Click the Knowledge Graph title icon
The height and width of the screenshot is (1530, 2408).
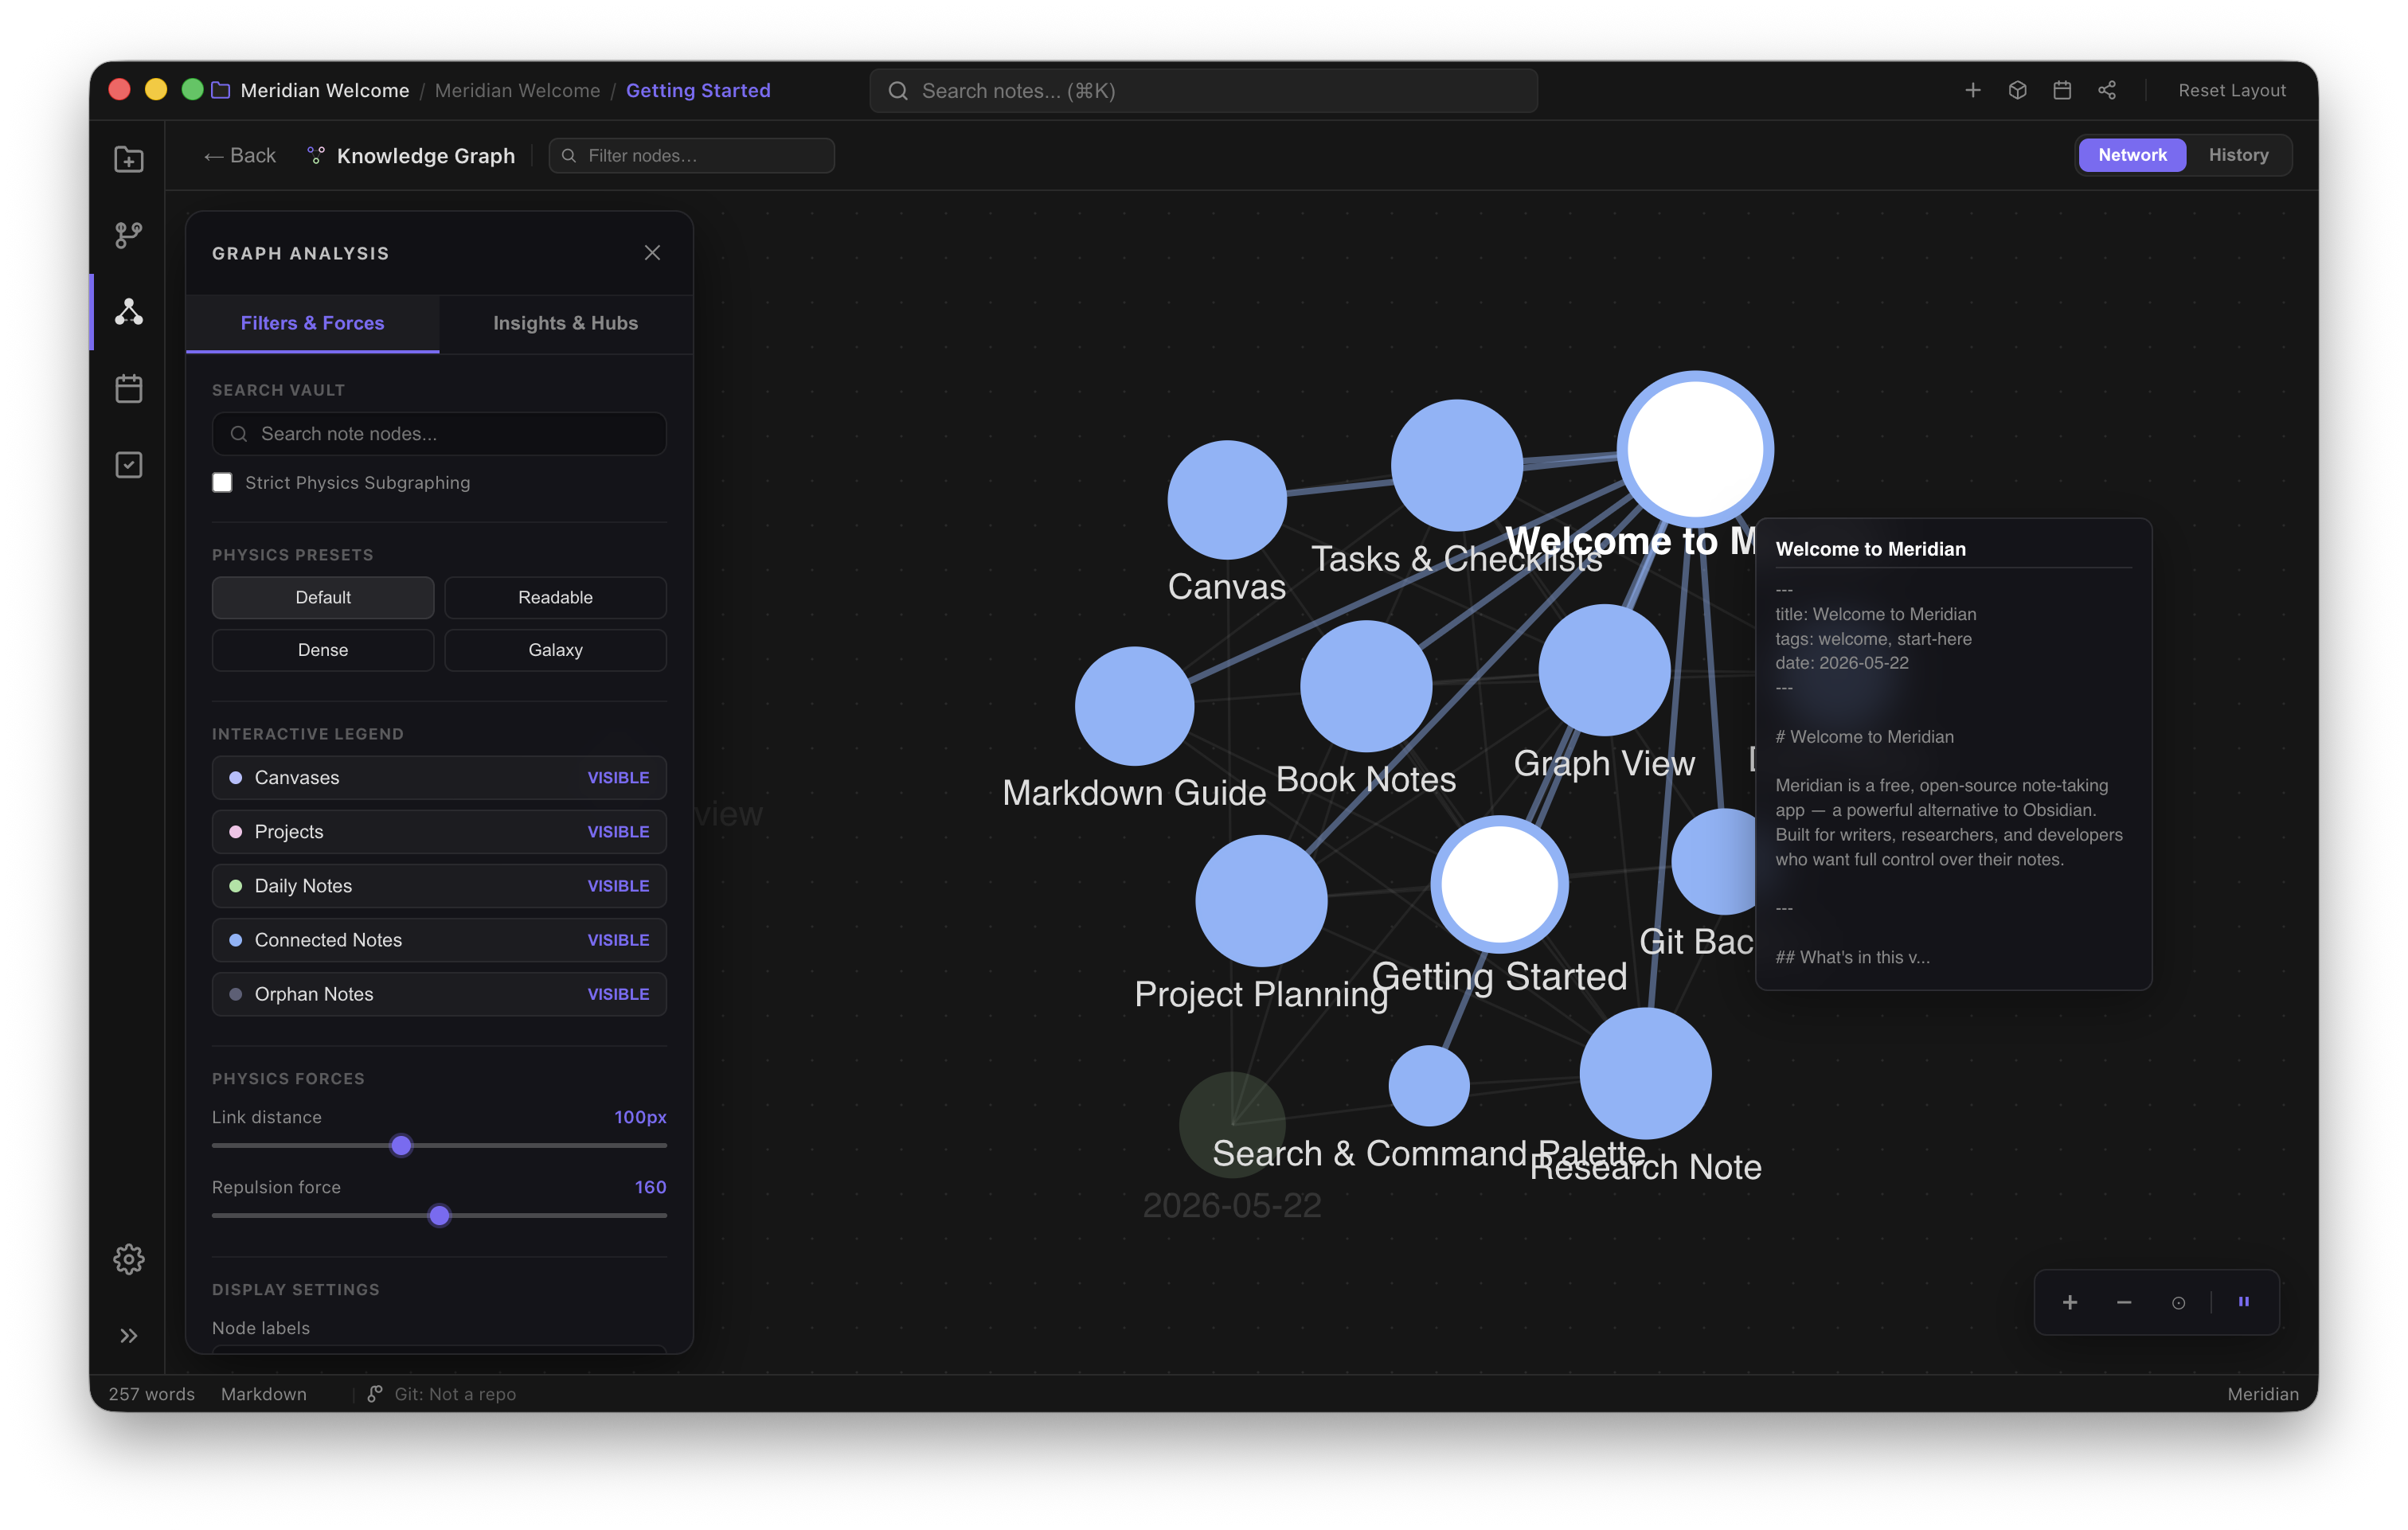click(316, 155)
